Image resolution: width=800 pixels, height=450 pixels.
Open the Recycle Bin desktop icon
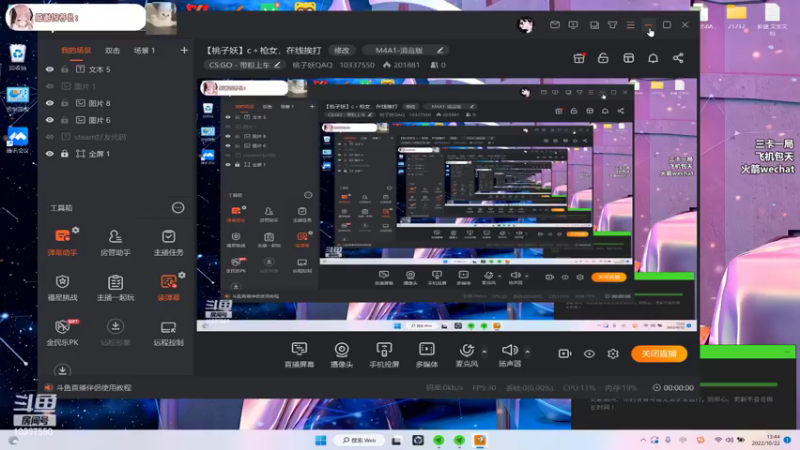[17, 57]
